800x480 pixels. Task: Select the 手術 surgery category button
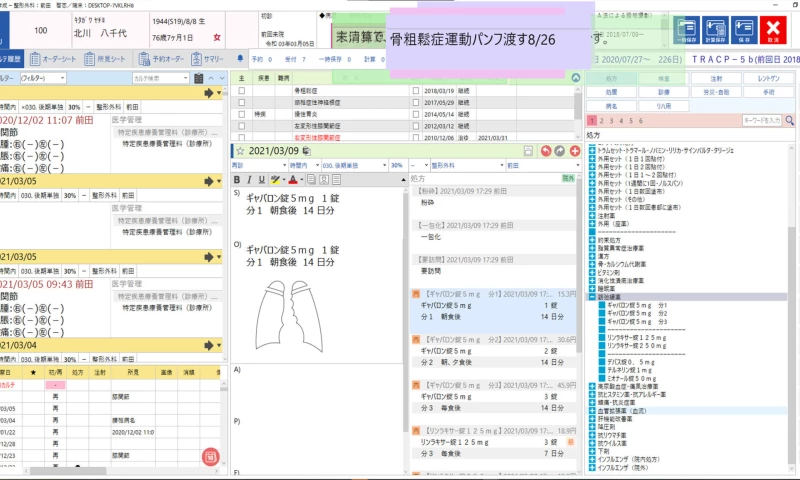click(x=768, y=92)
